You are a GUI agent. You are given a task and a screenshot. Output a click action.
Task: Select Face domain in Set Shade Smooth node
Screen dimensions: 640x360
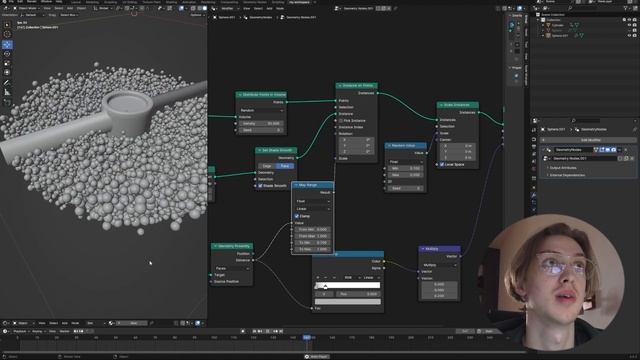284,166
